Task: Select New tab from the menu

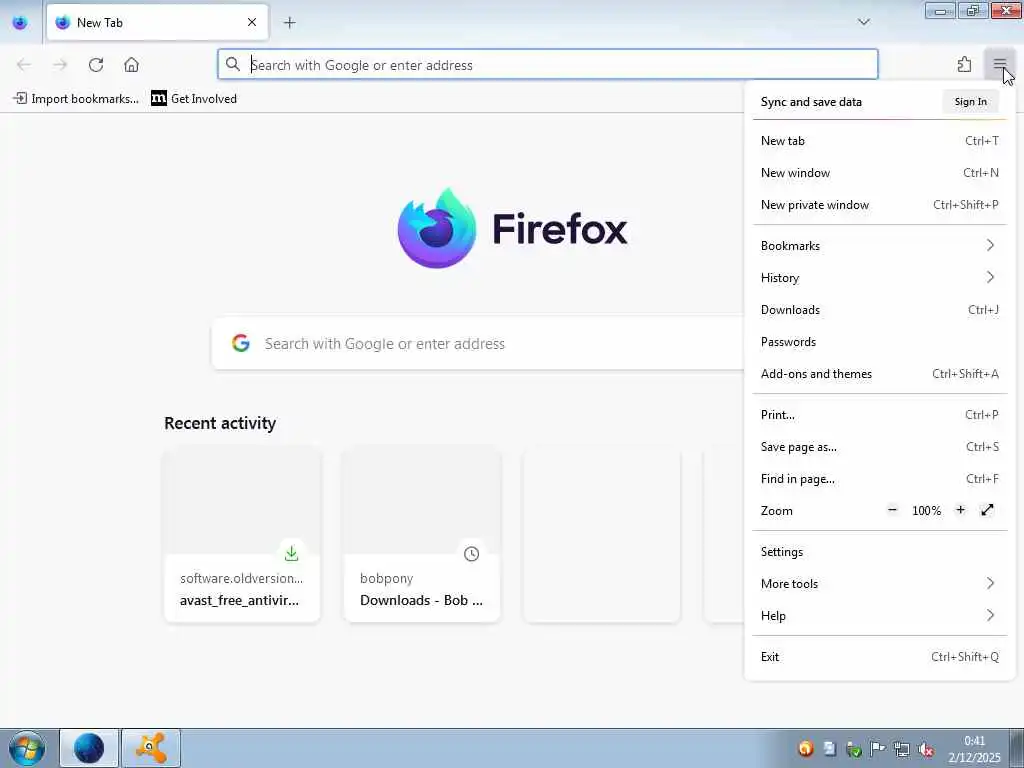Action: pyautogui.click(x=880, y=140)
